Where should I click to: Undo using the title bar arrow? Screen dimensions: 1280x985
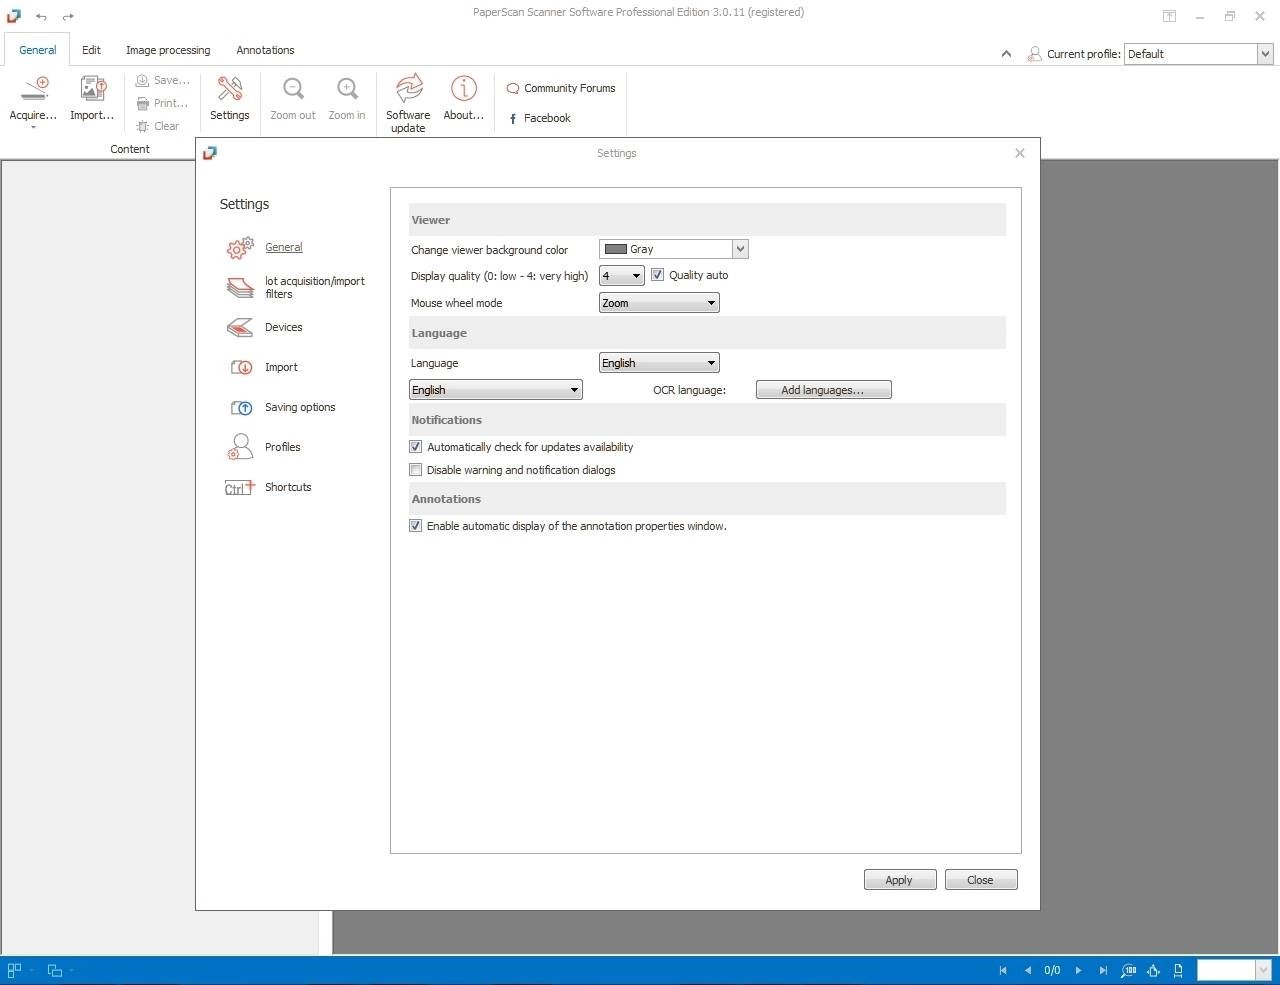pos(41,16)
